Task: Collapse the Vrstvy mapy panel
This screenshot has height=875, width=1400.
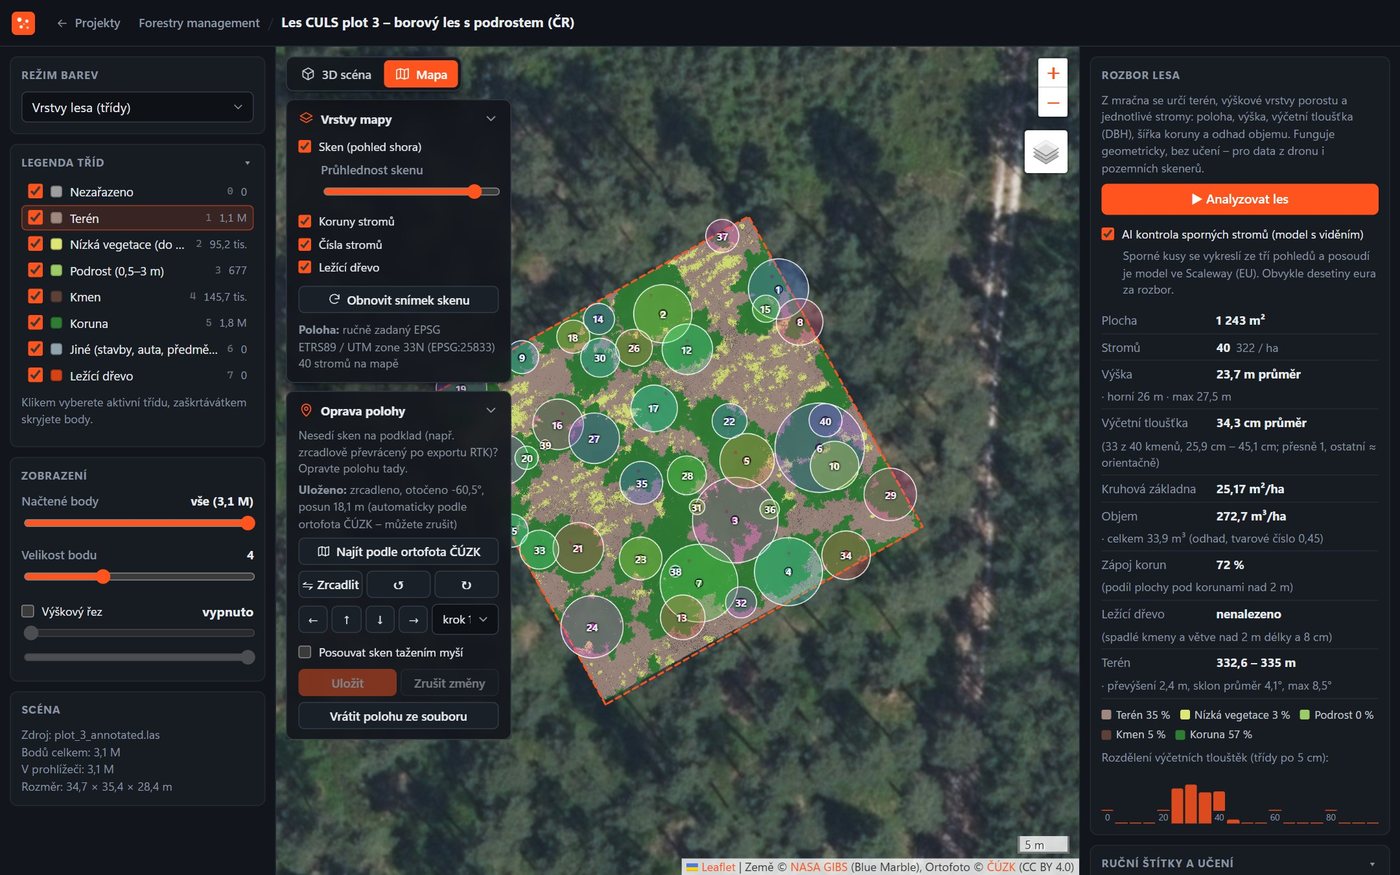Action: click(490, 119)
